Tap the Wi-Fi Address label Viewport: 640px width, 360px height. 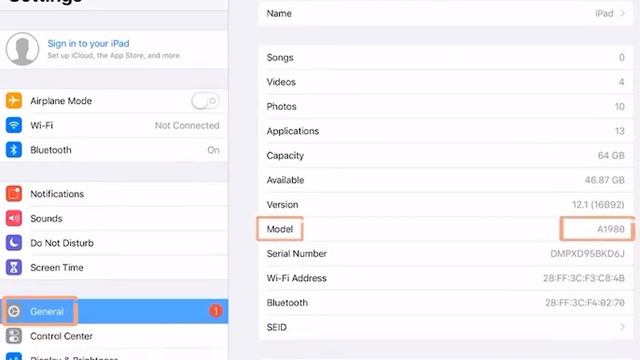click(x=297, y=278)
